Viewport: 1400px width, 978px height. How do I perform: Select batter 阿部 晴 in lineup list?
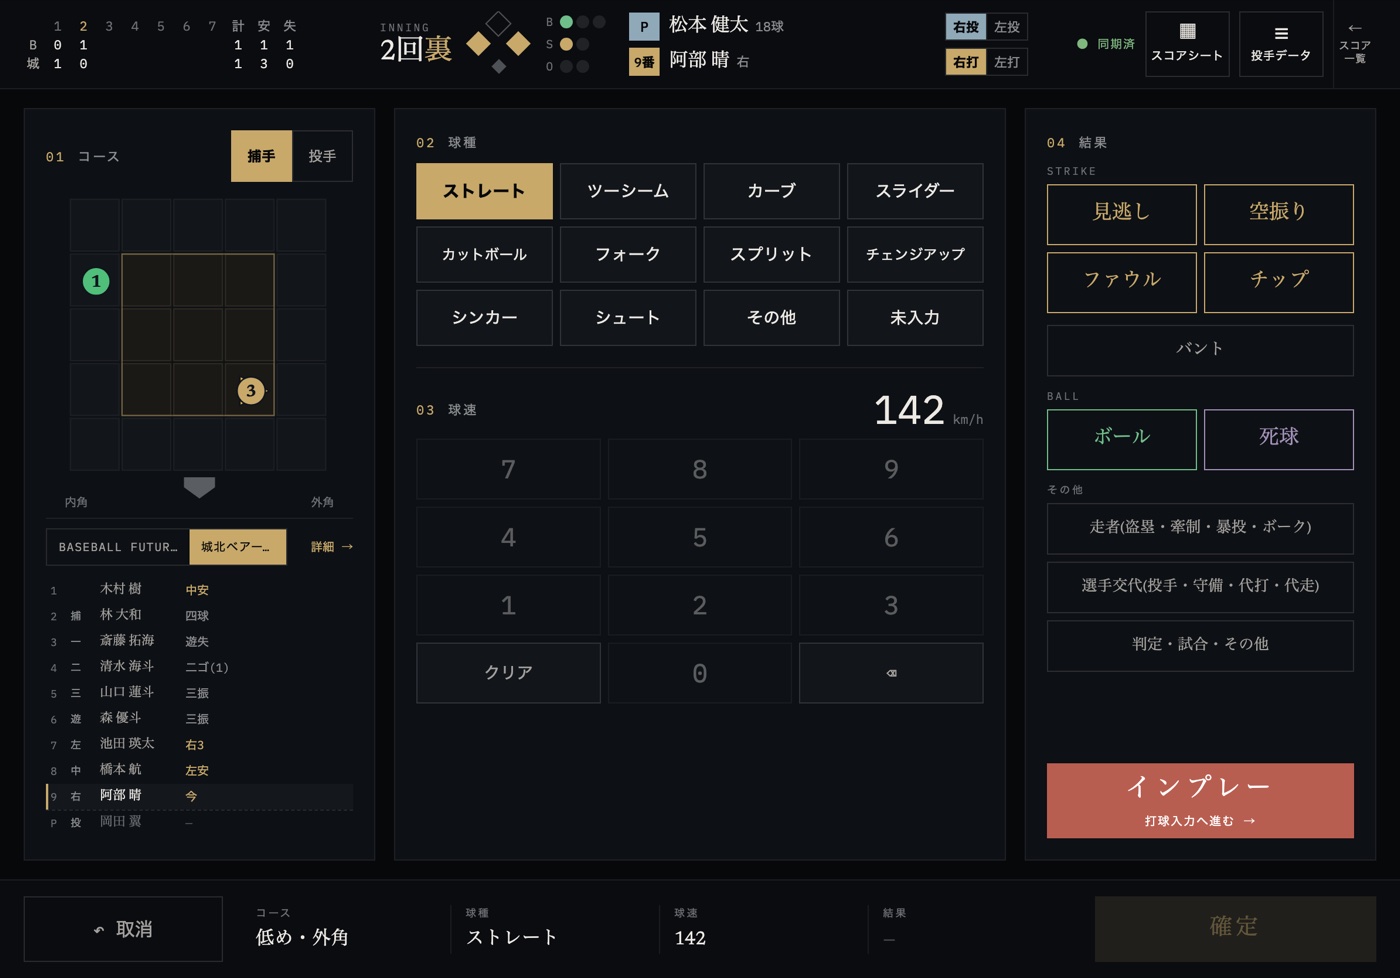200,796
